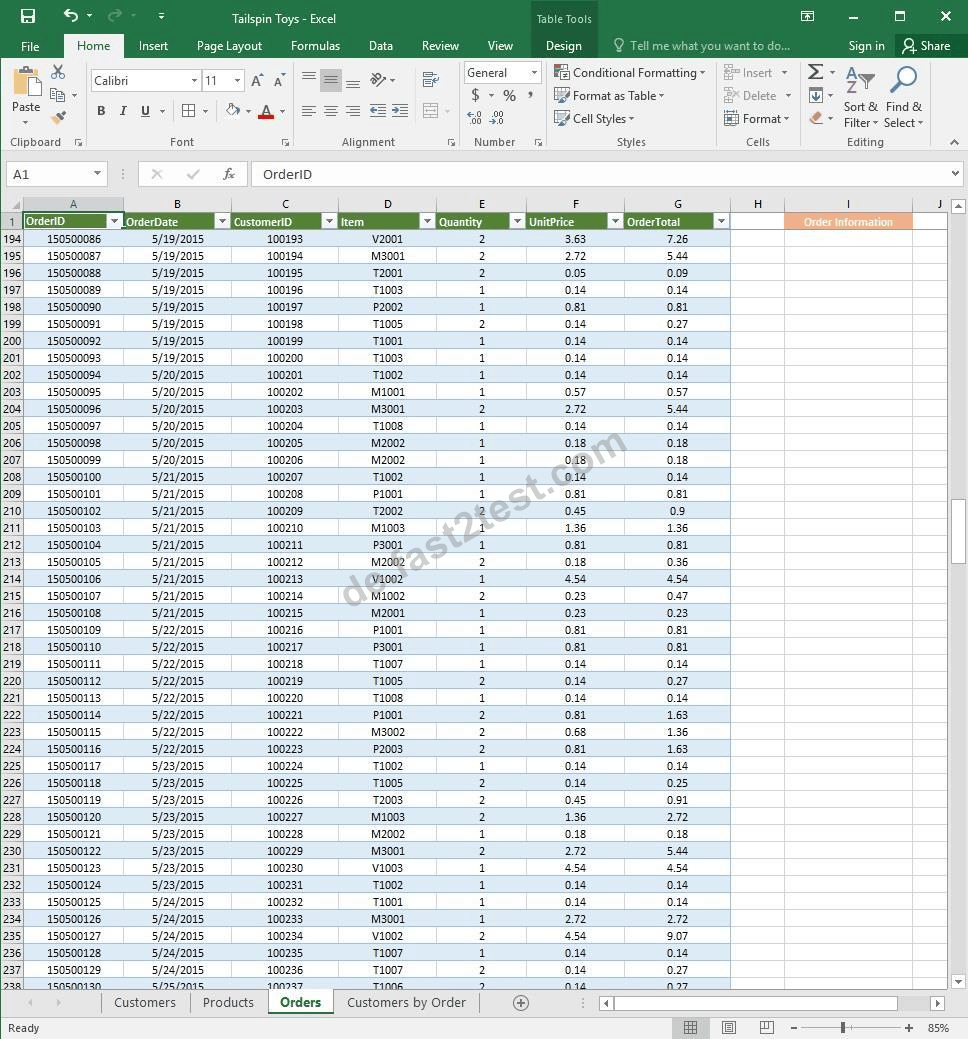The width and height of the screenshot is (968, 1039).
Task: Click the Share button
Action: 927,46
